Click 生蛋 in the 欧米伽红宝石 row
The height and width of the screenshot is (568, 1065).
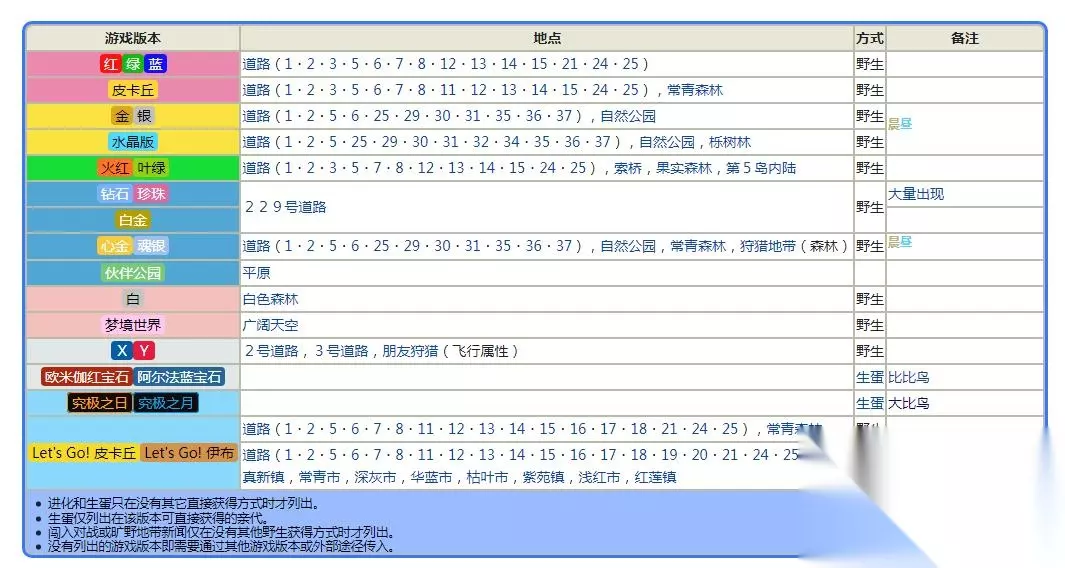(x=870, y=377)
